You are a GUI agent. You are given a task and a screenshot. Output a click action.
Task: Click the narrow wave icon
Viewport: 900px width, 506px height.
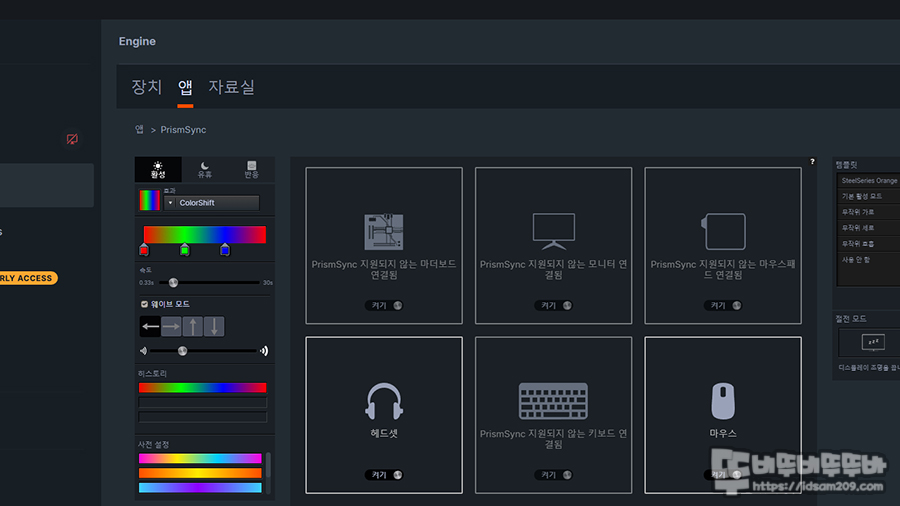pos(143,351)
